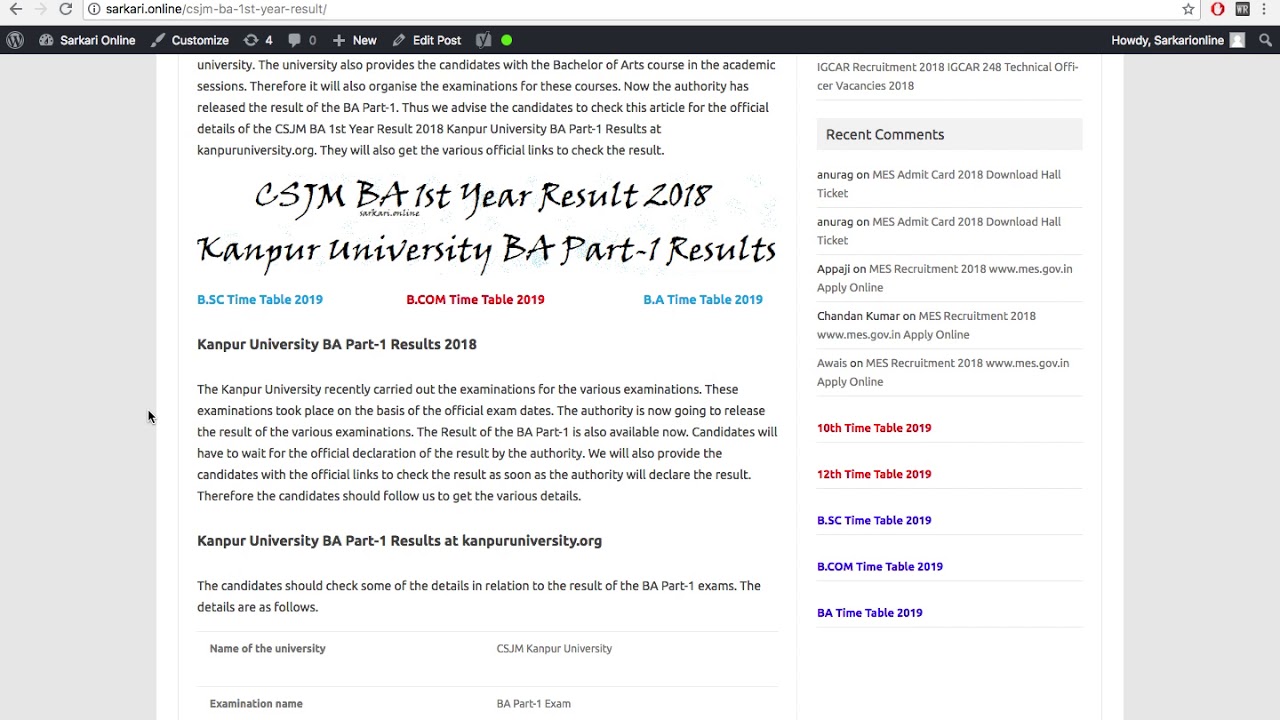Image resolution: width=1280 pixels, height=720 pixels.
Task: Open Chandan Kumar's MES Recruitment comment link
Action: click(927, 325)
